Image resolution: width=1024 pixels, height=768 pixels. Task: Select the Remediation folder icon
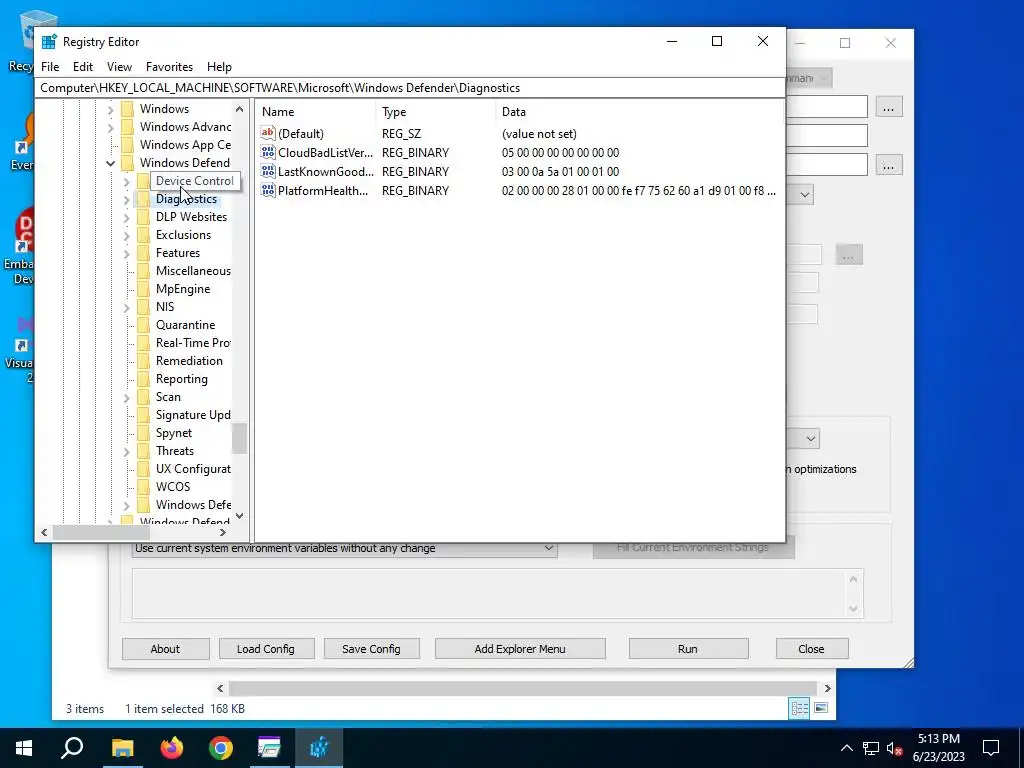[x=144, y=360]
